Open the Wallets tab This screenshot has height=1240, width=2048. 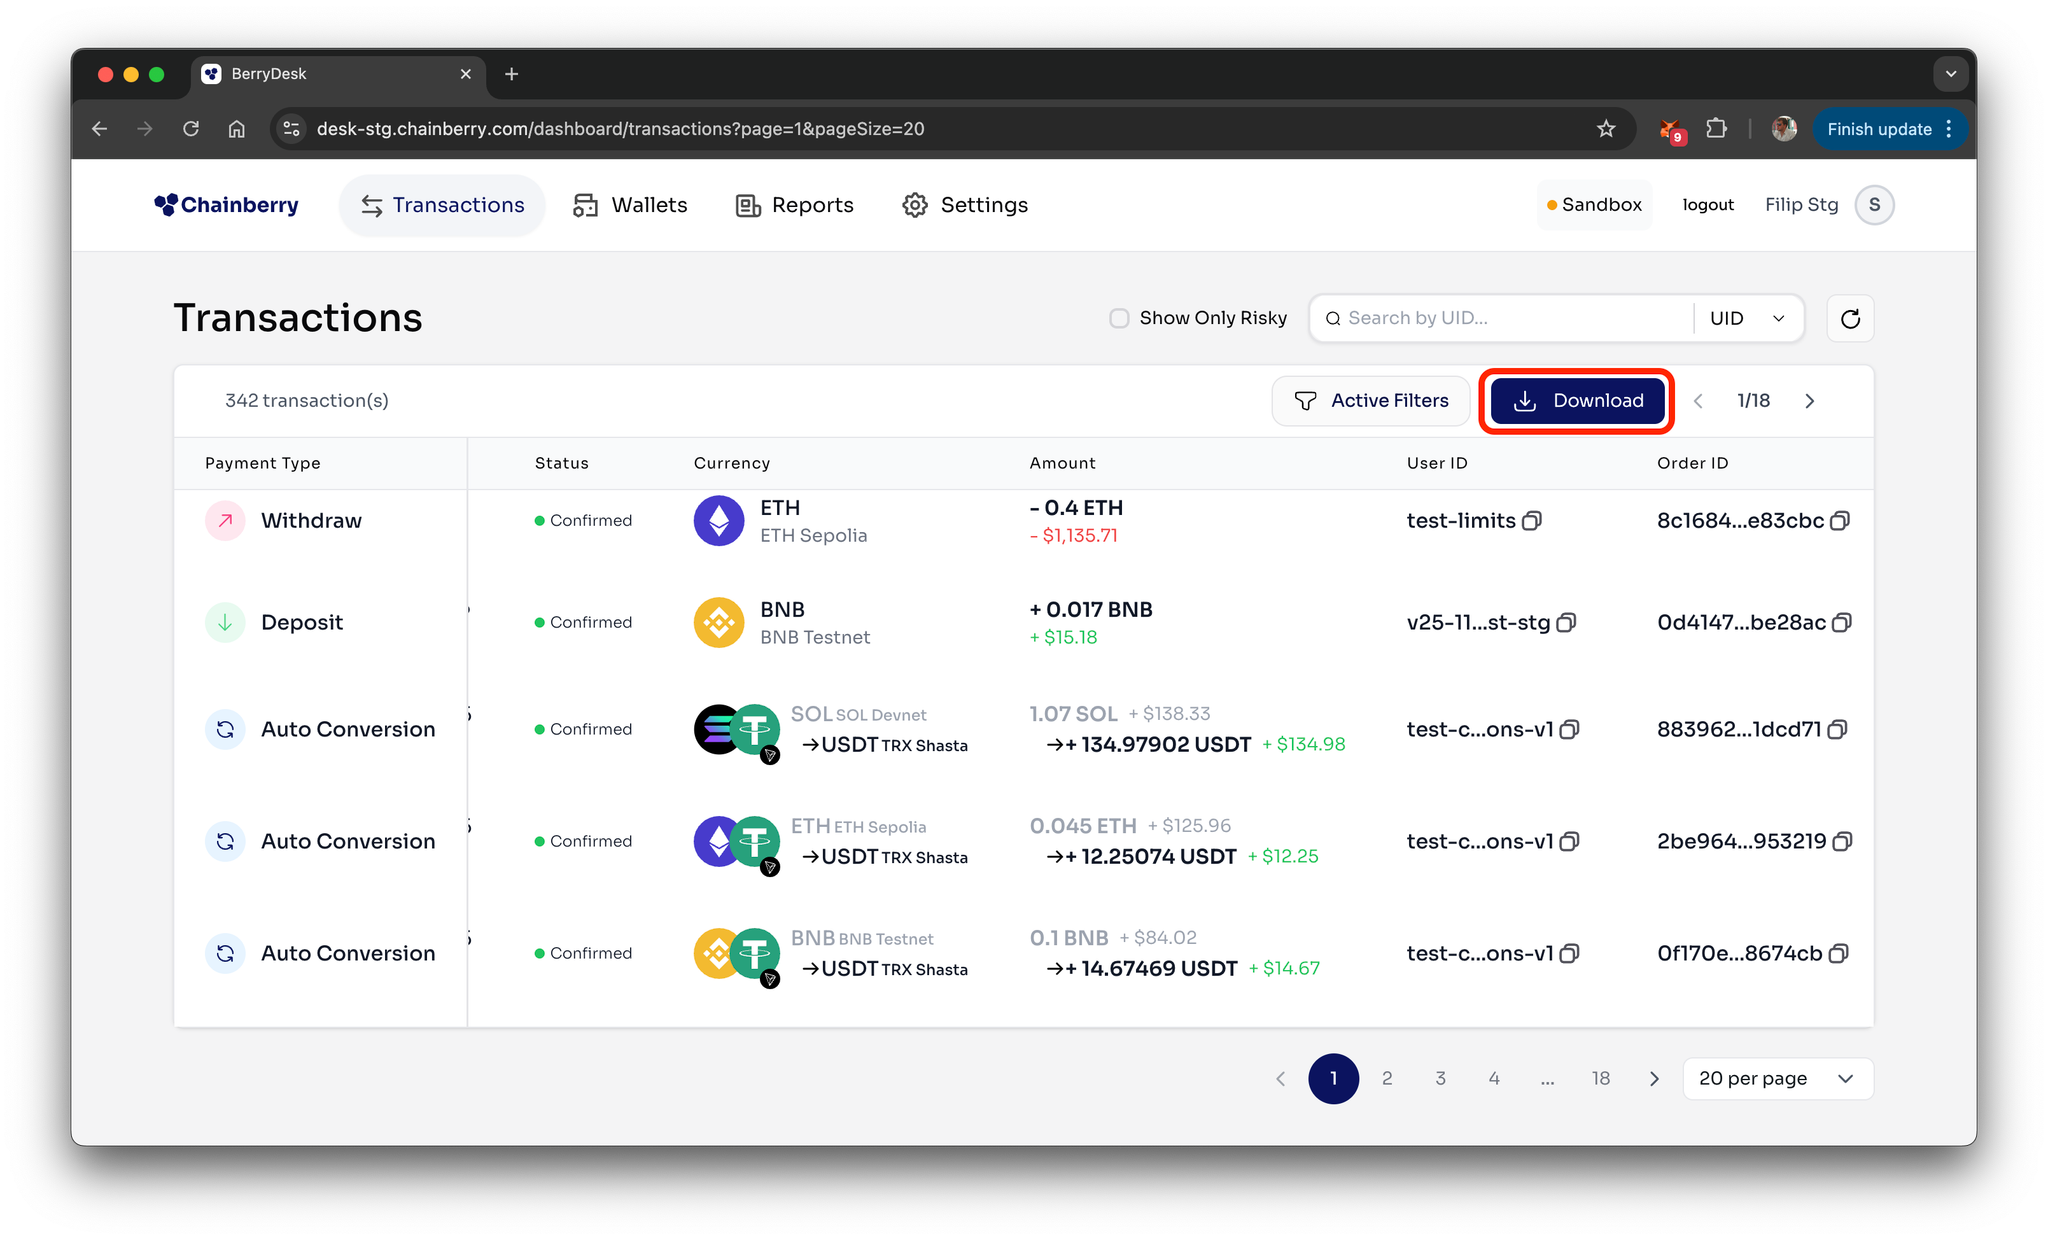(x=630, y=205)
